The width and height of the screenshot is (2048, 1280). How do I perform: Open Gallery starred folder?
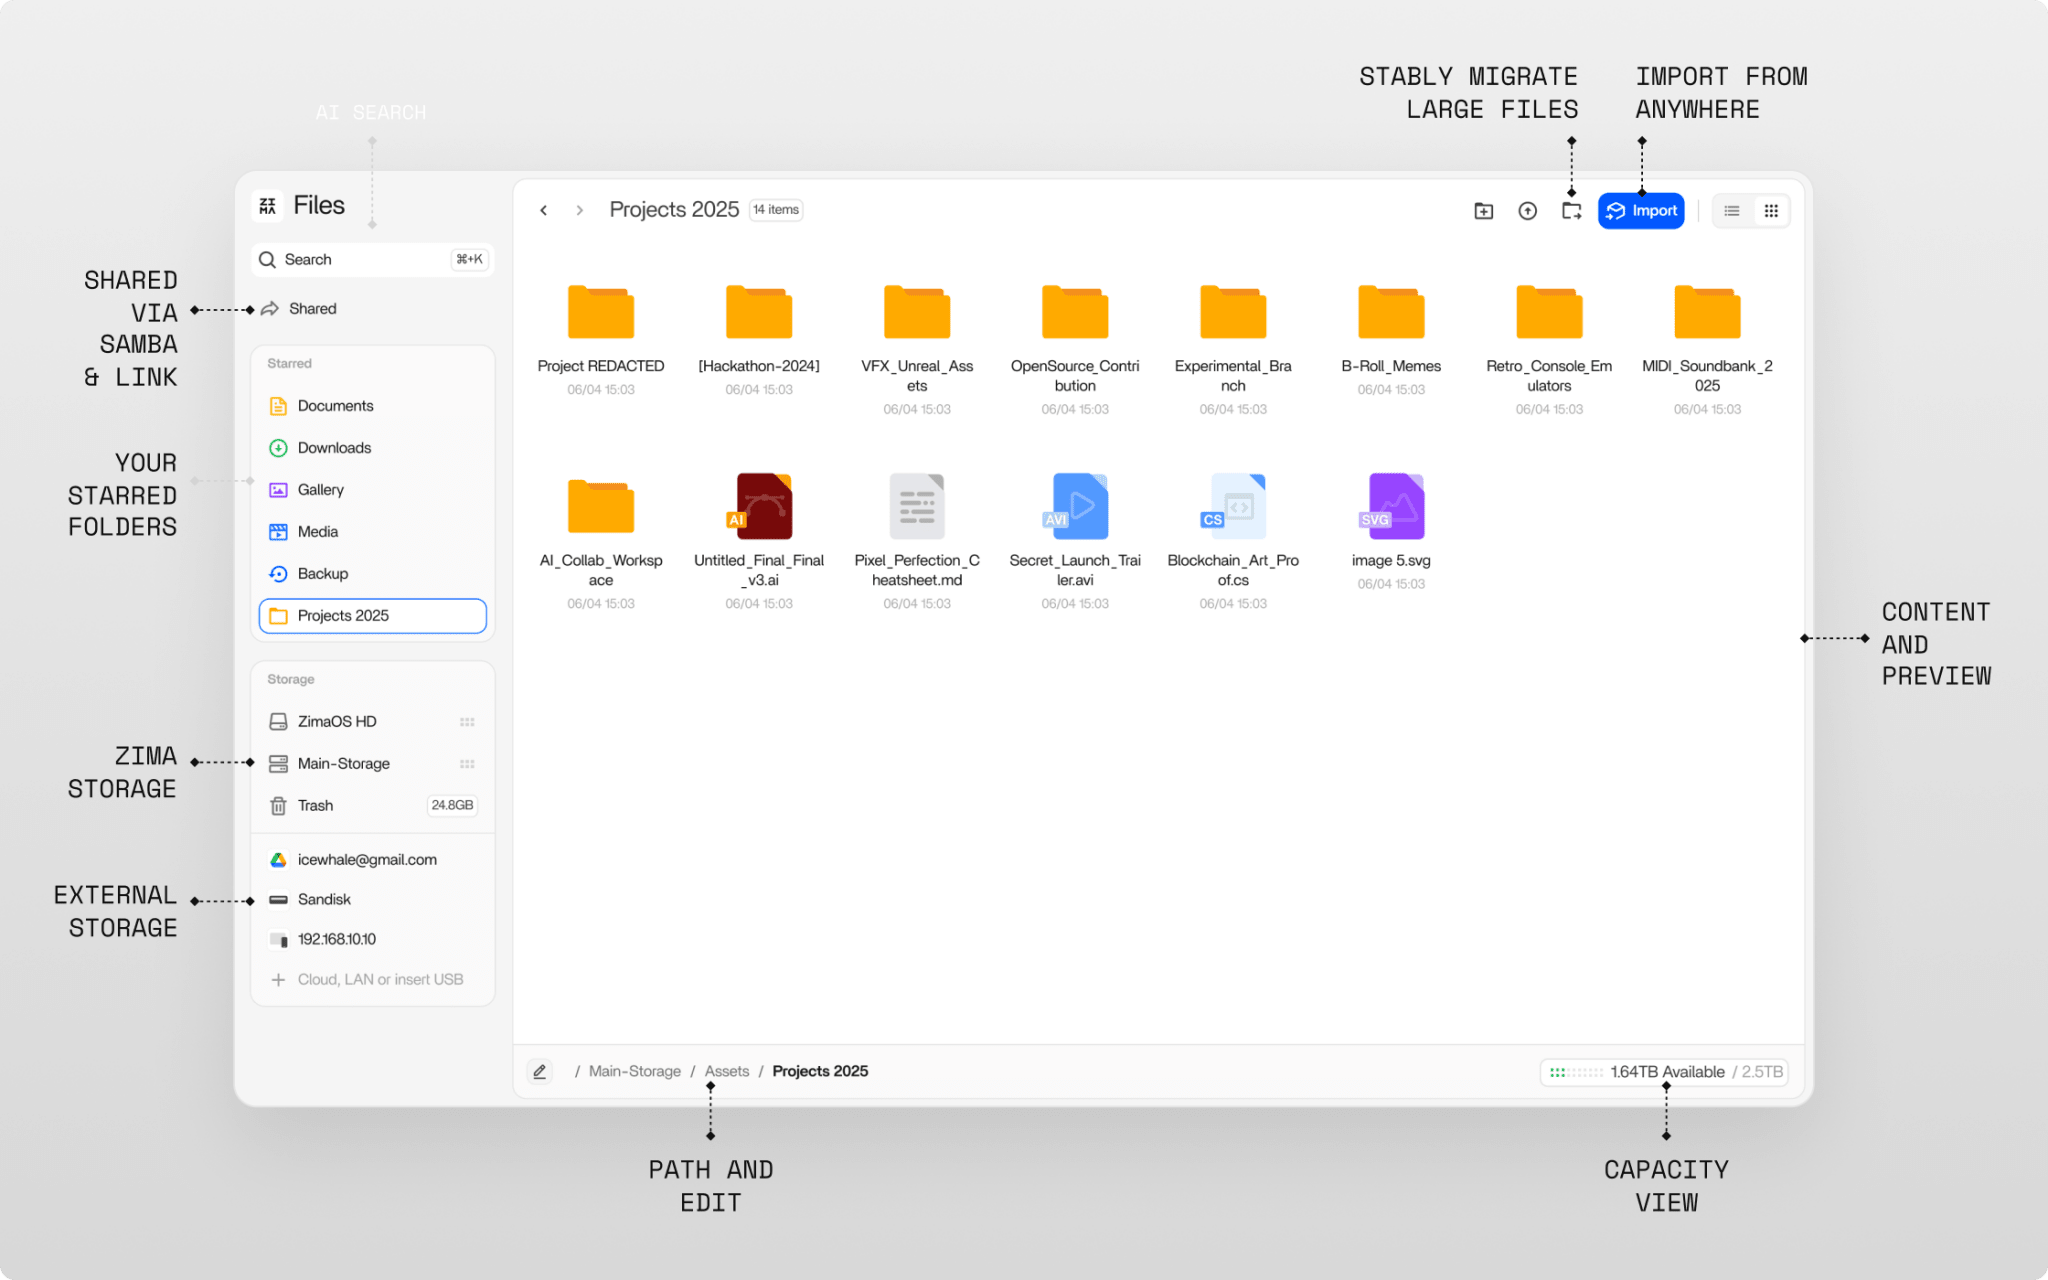tap(372, 490)
